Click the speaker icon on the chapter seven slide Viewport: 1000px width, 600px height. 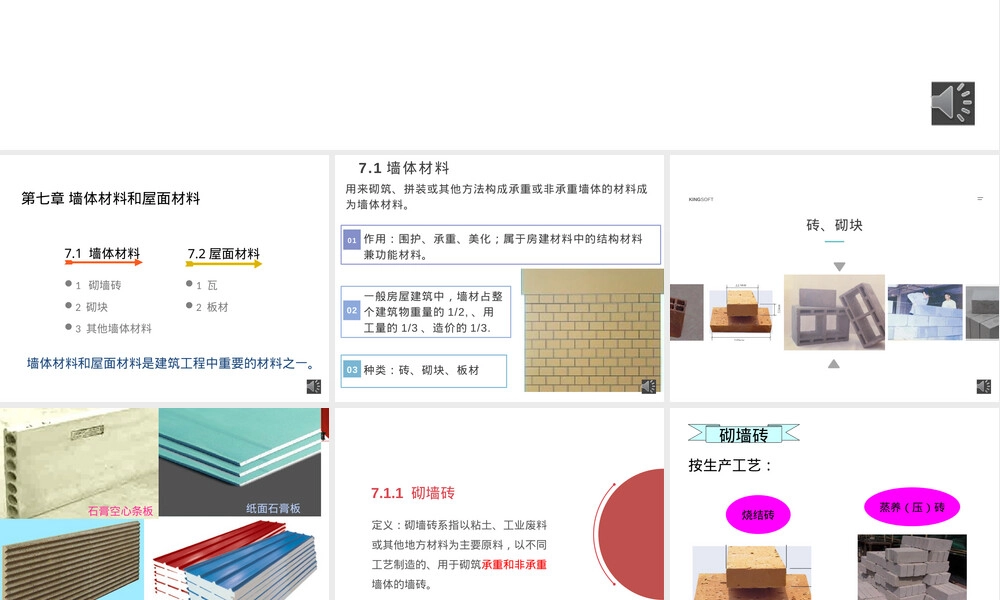click(314, 386)
